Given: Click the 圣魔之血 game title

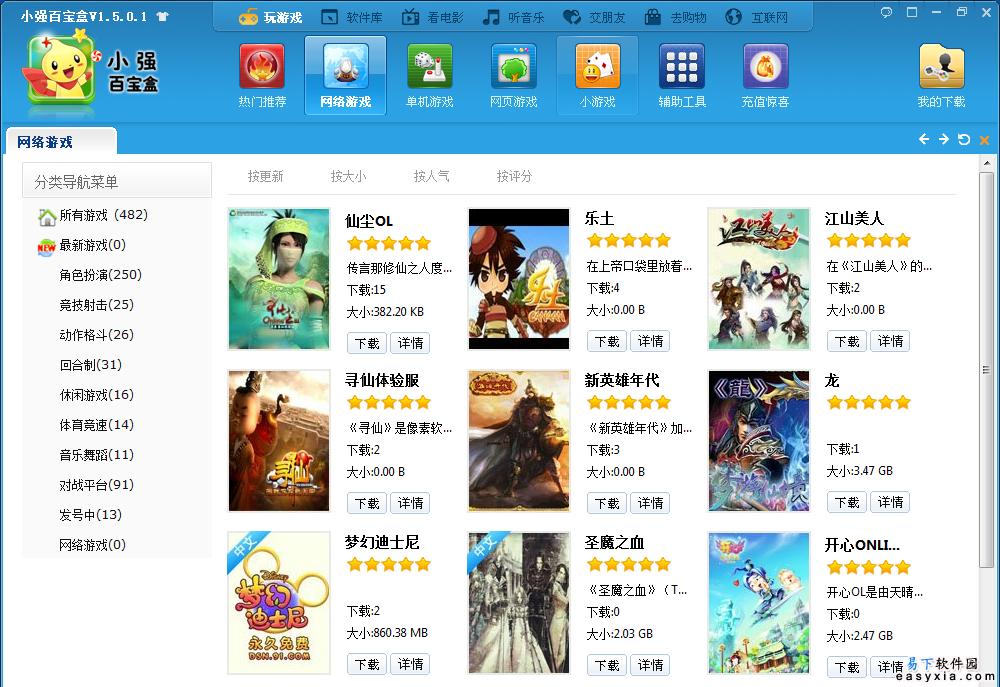Looking at the screenshot, I should tap(614, 543).
